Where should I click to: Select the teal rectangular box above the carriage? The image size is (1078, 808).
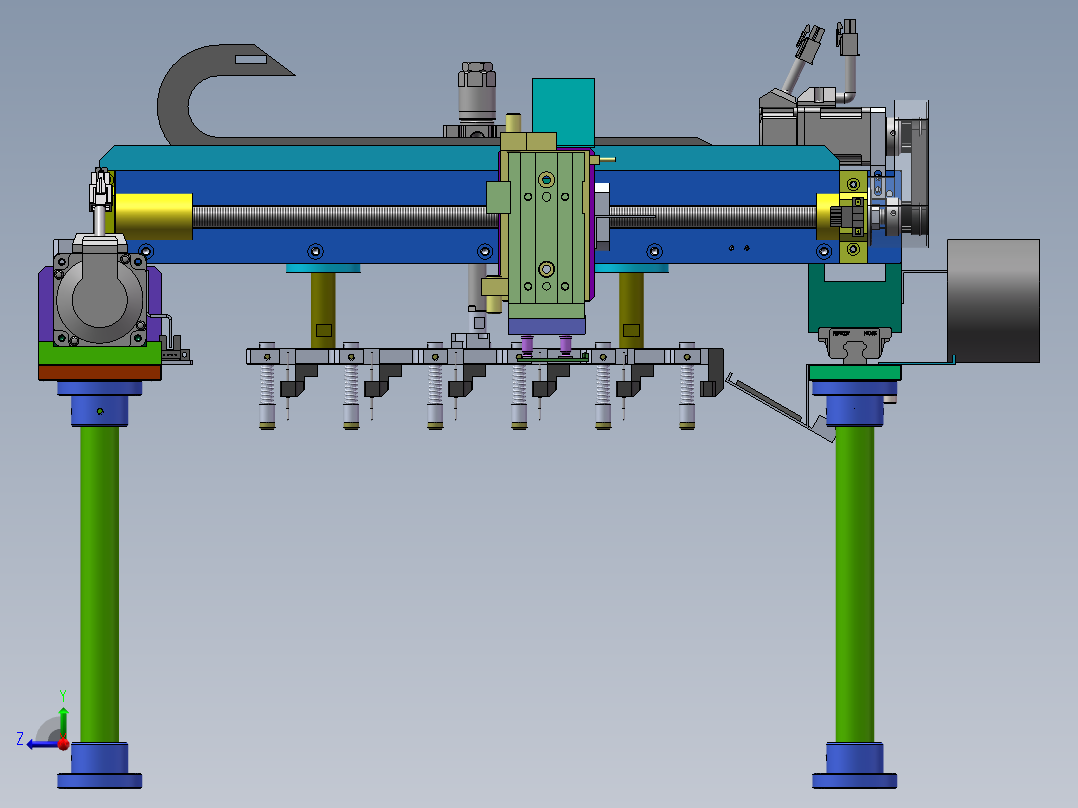coord(563,111)
